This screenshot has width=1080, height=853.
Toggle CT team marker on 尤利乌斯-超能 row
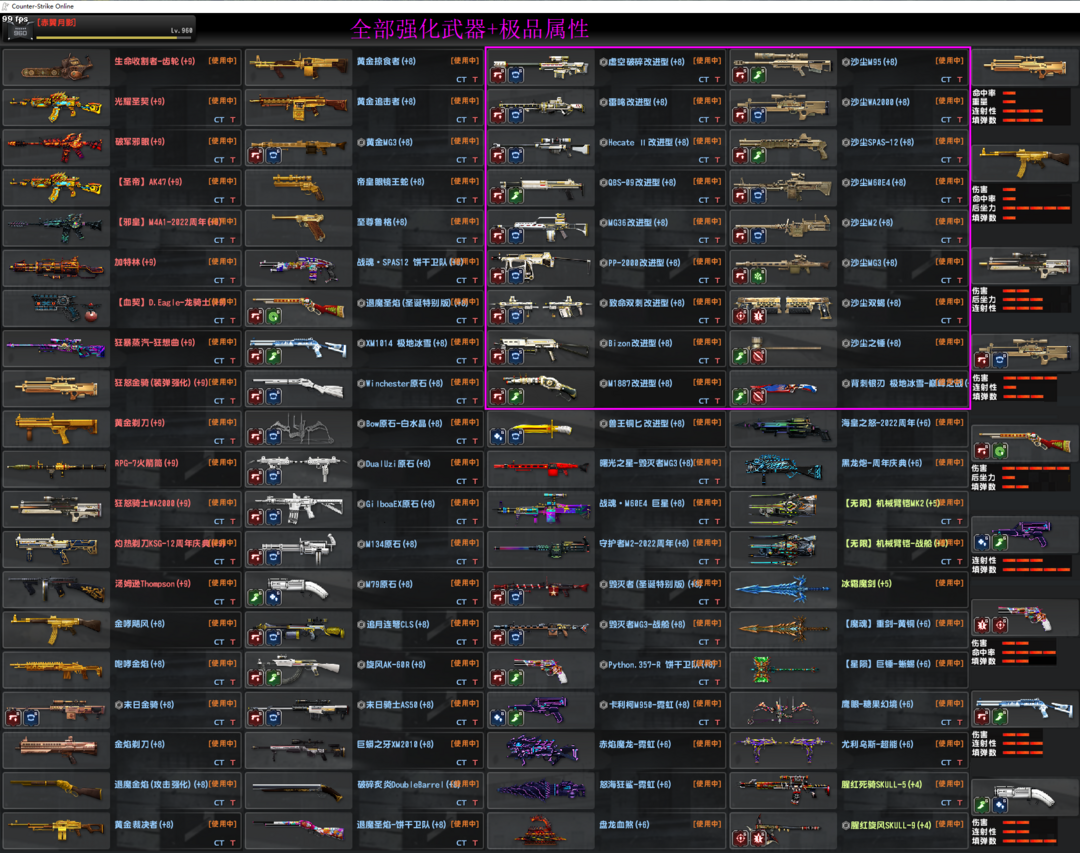[946, 763]
